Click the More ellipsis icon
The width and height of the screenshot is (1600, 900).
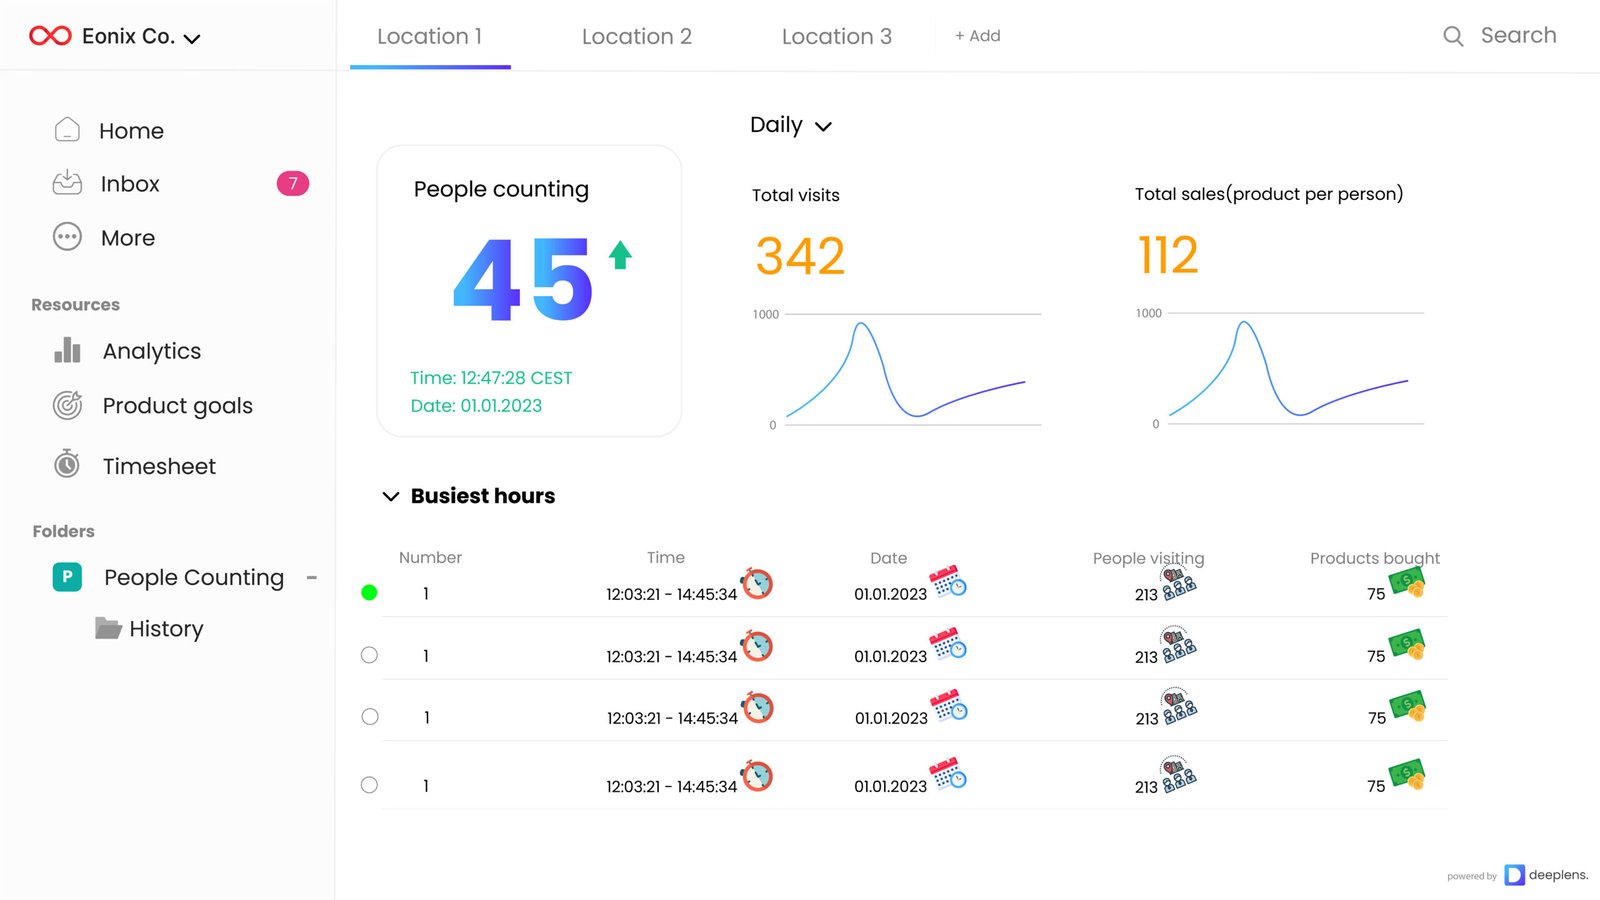click(67, 237)
